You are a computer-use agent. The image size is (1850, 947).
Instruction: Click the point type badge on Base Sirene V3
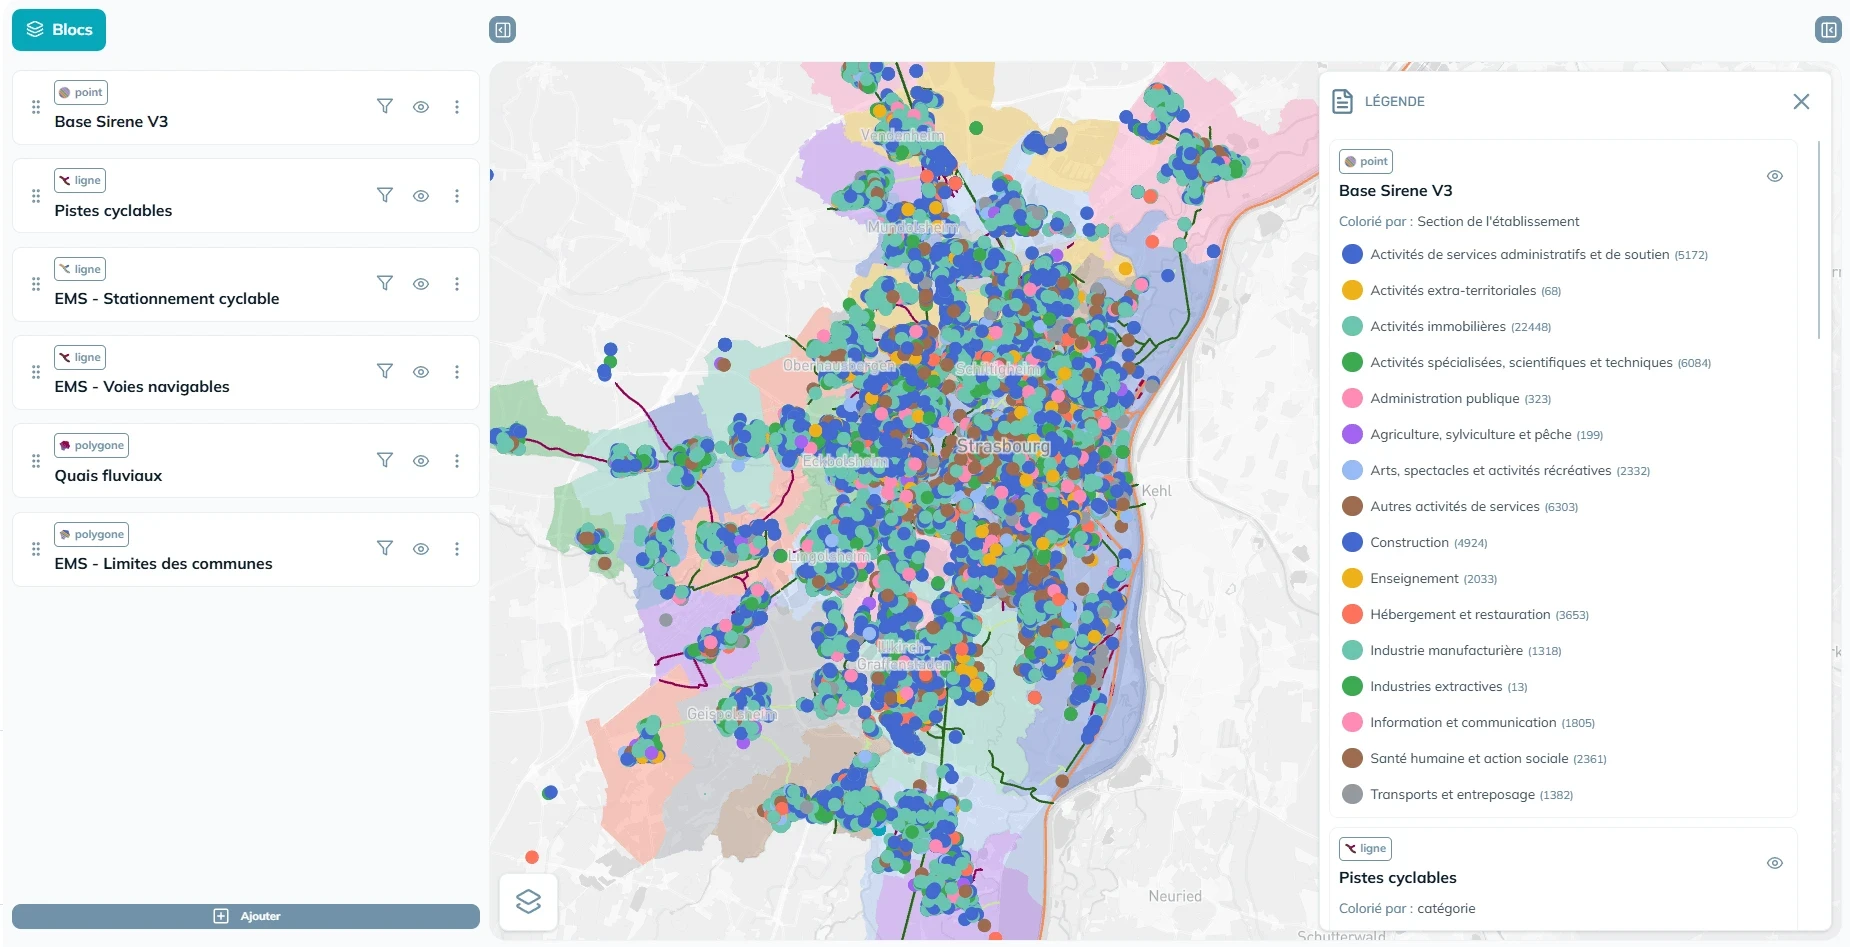(x=81, y=91)
